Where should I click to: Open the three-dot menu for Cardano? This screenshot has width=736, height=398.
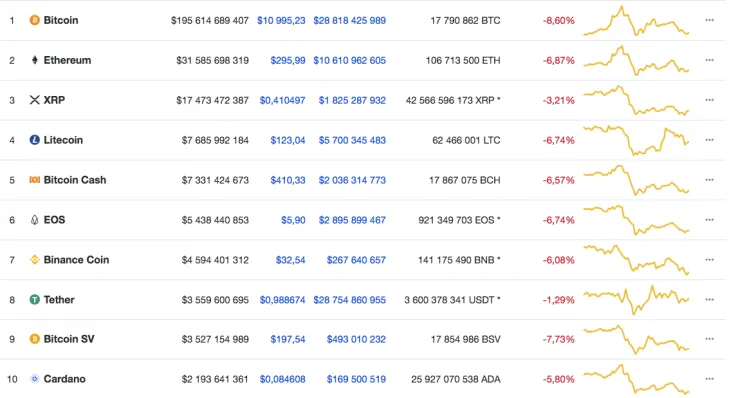tap(709, 379)
